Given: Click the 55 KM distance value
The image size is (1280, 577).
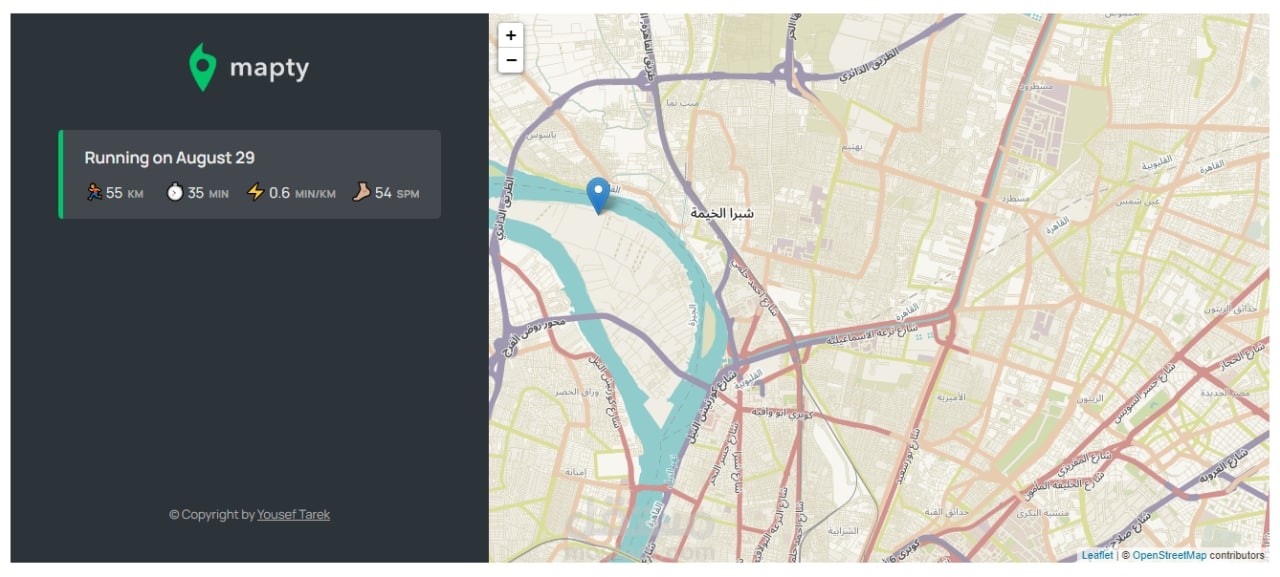Looking at the screenshot, I should [x=124, y=193].
